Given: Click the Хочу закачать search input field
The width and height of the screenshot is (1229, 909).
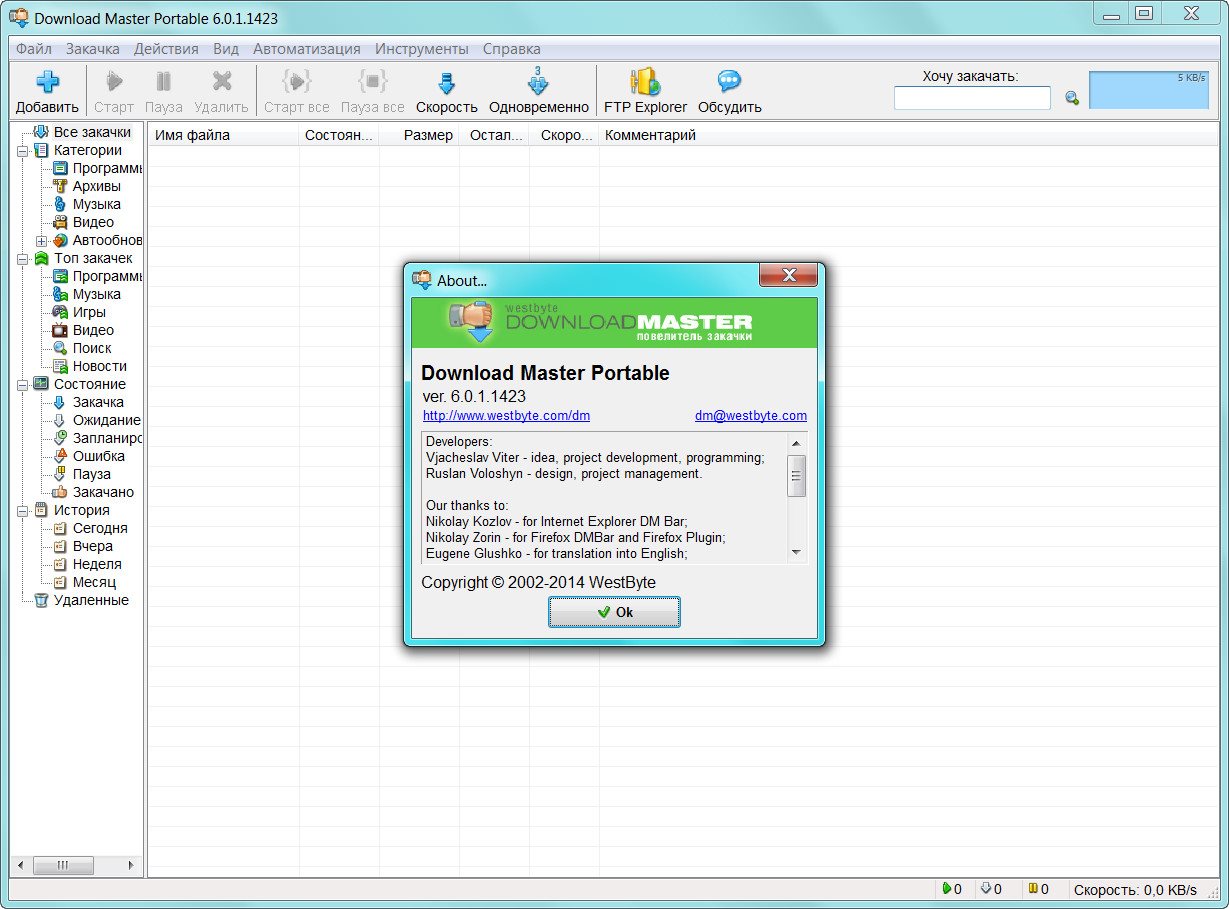Looking at the screenshot, I should [972, 98].
